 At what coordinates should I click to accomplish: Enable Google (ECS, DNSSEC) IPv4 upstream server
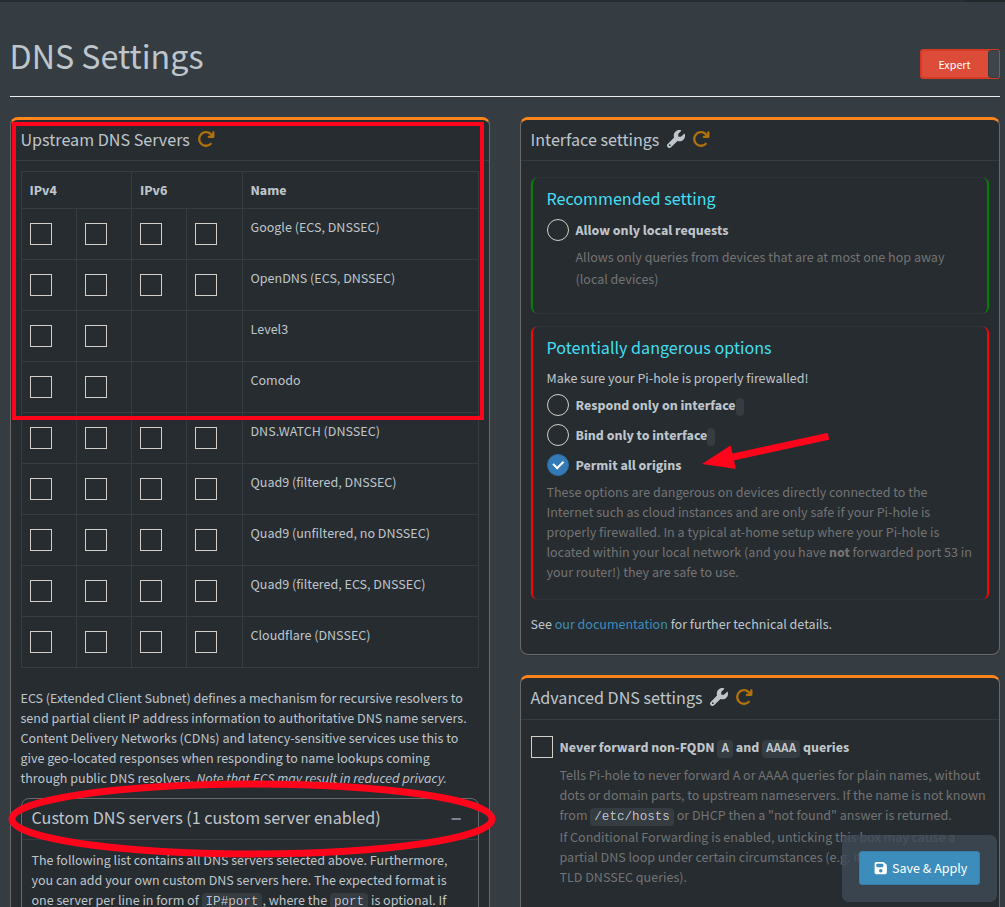(x=40, y=233)
